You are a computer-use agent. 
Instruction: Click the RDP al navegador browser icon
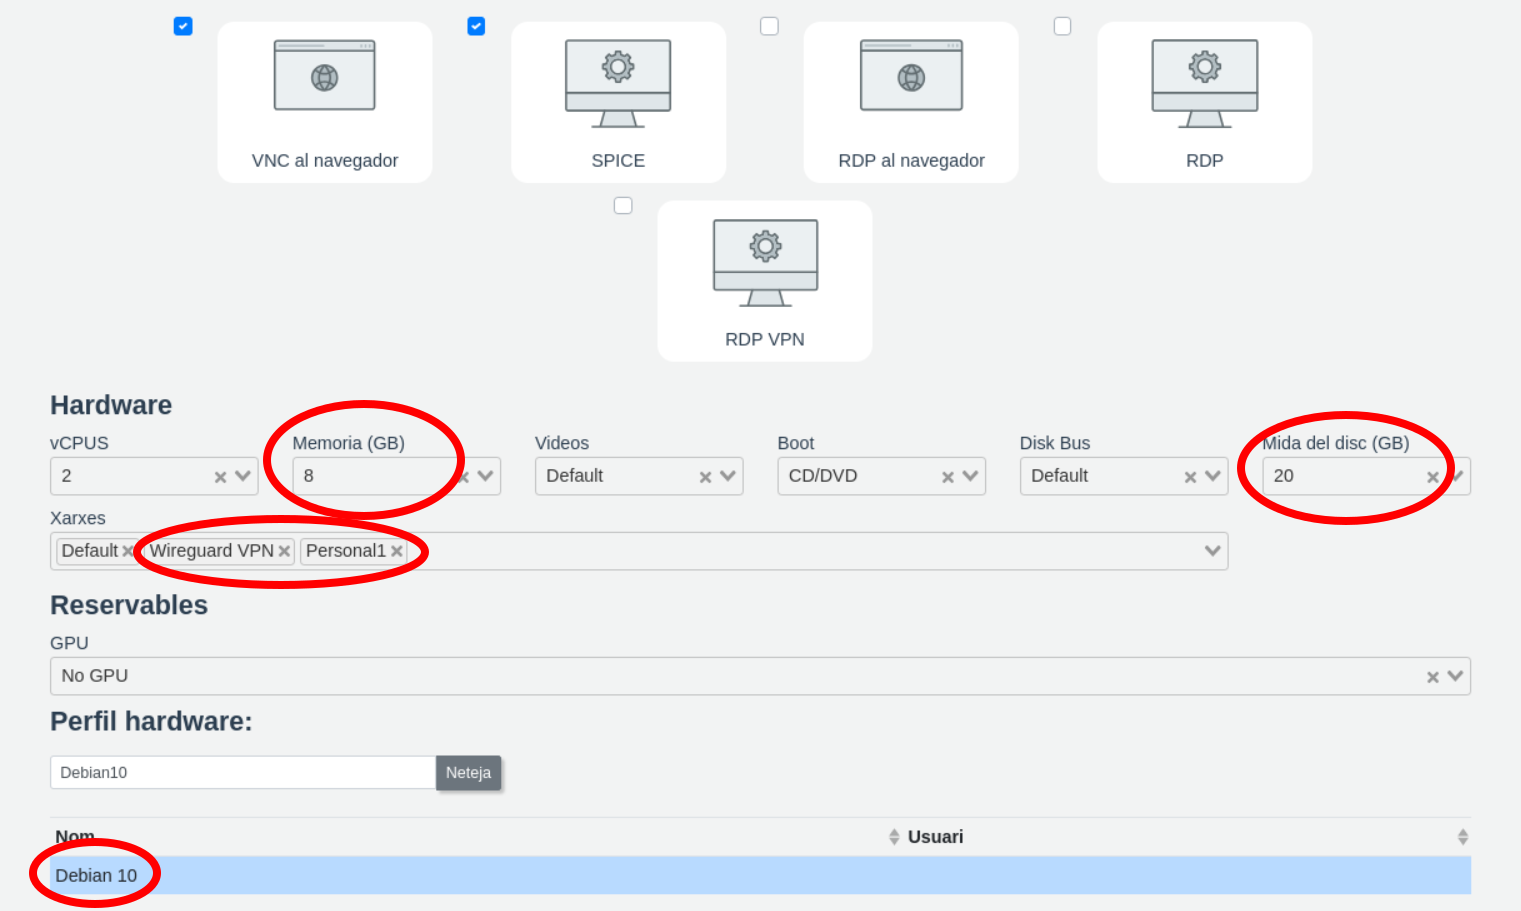click(911, 76)
